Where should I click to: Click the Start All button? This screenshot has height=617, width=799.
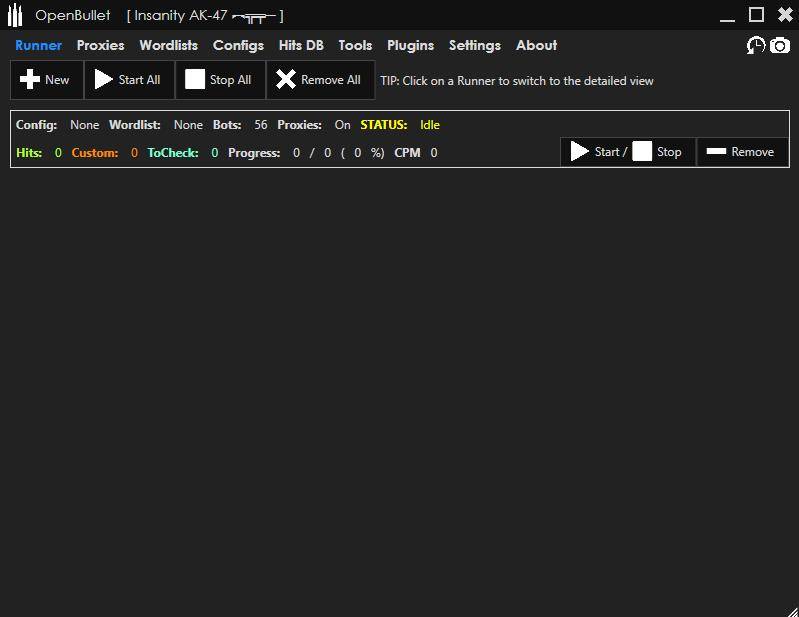(129, 80)
